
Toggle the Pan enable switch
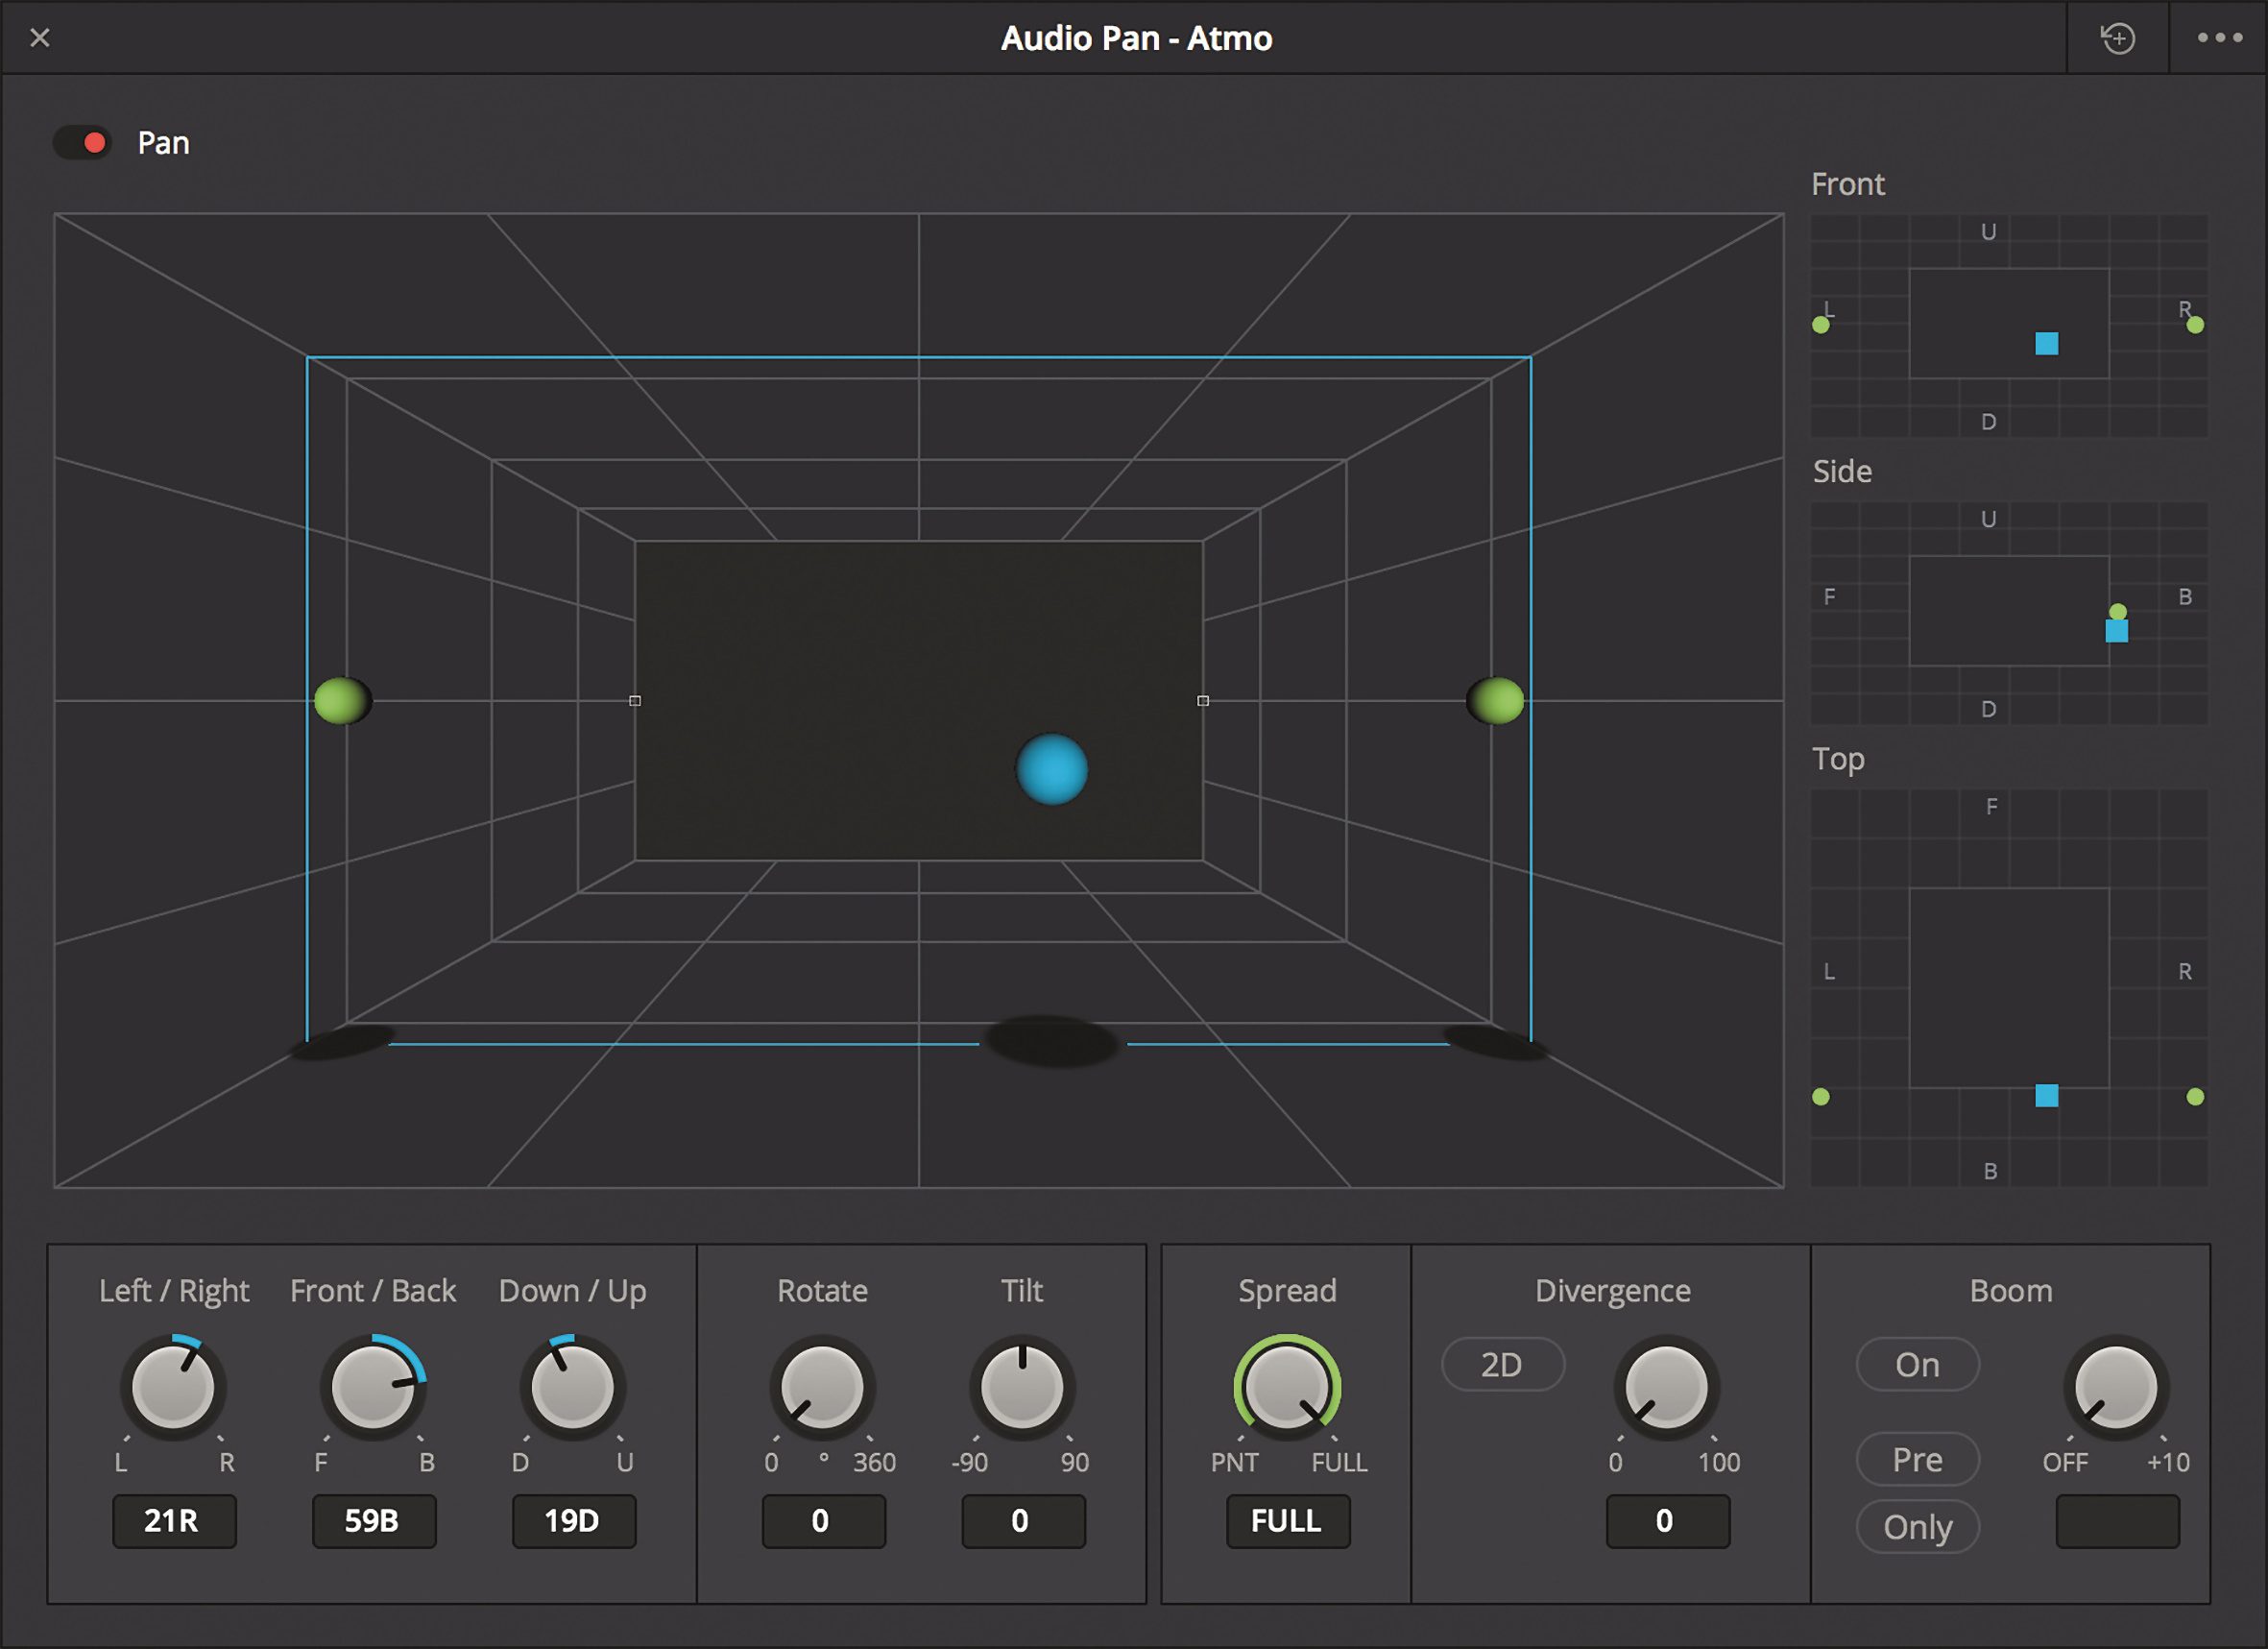pos(83,142)
